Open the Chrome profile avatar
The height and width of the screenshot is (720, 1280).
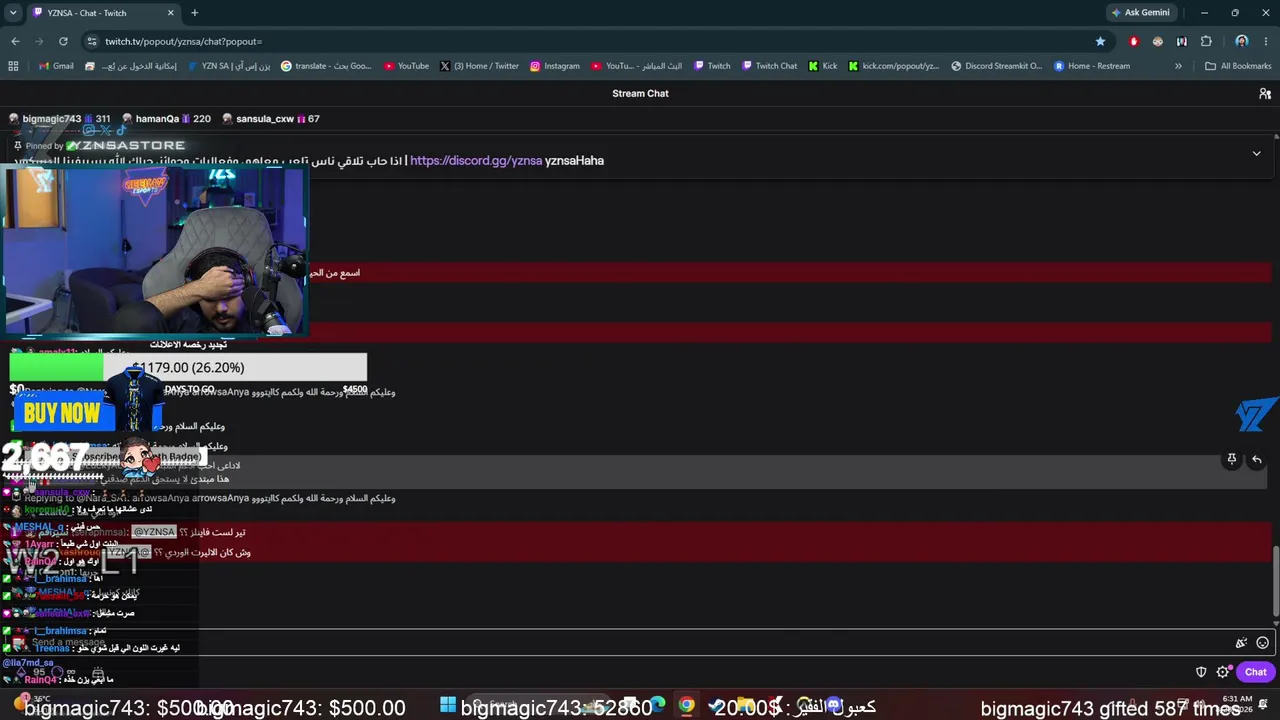click(x=1241, y=41)
